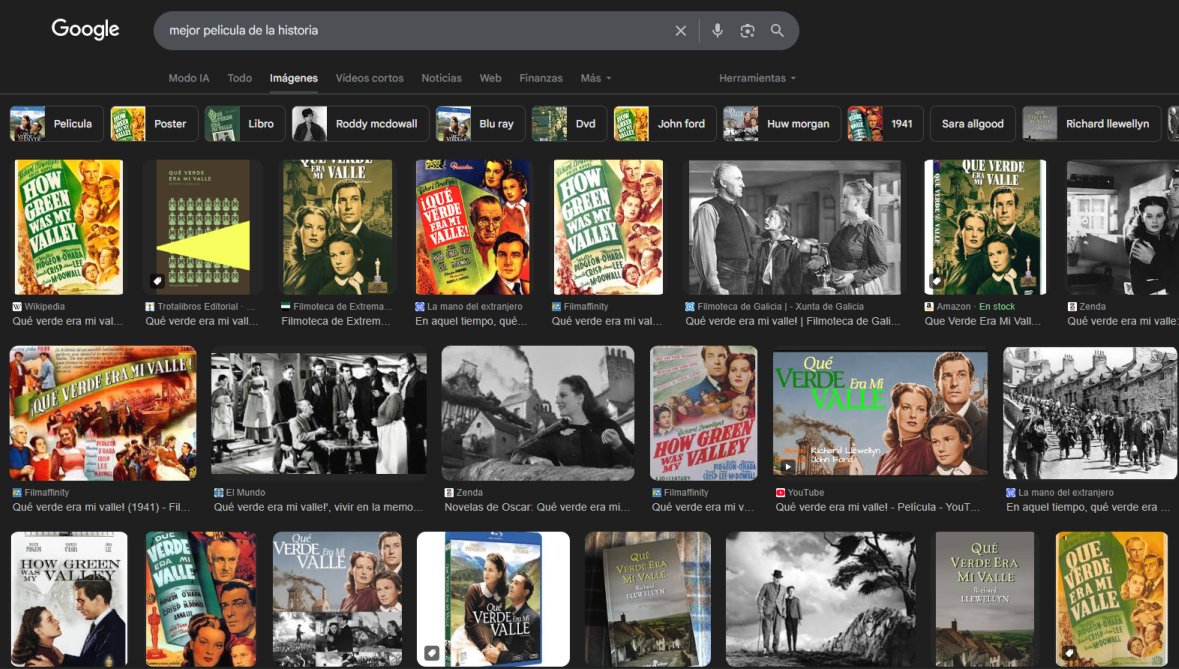
Task: Click the tag icon on Trotalibros book cover
Action: tap(156, 281)
